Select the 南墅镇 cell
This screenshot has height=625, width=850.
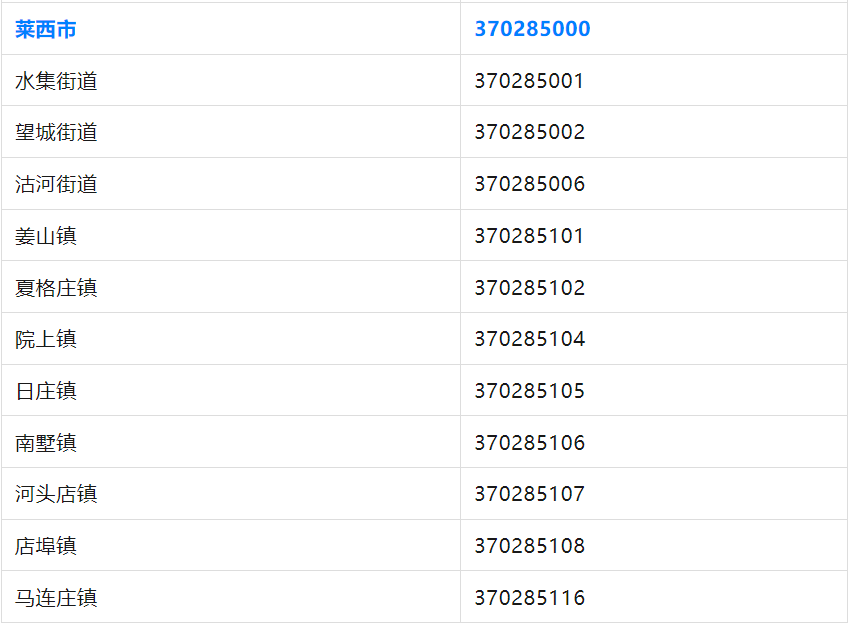pos(46,443)
